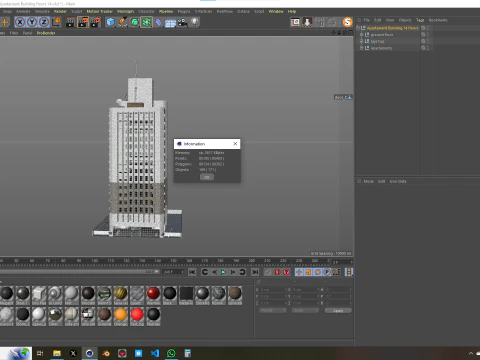
Task: Expand the ground floor object
Action: click(362, 35)
